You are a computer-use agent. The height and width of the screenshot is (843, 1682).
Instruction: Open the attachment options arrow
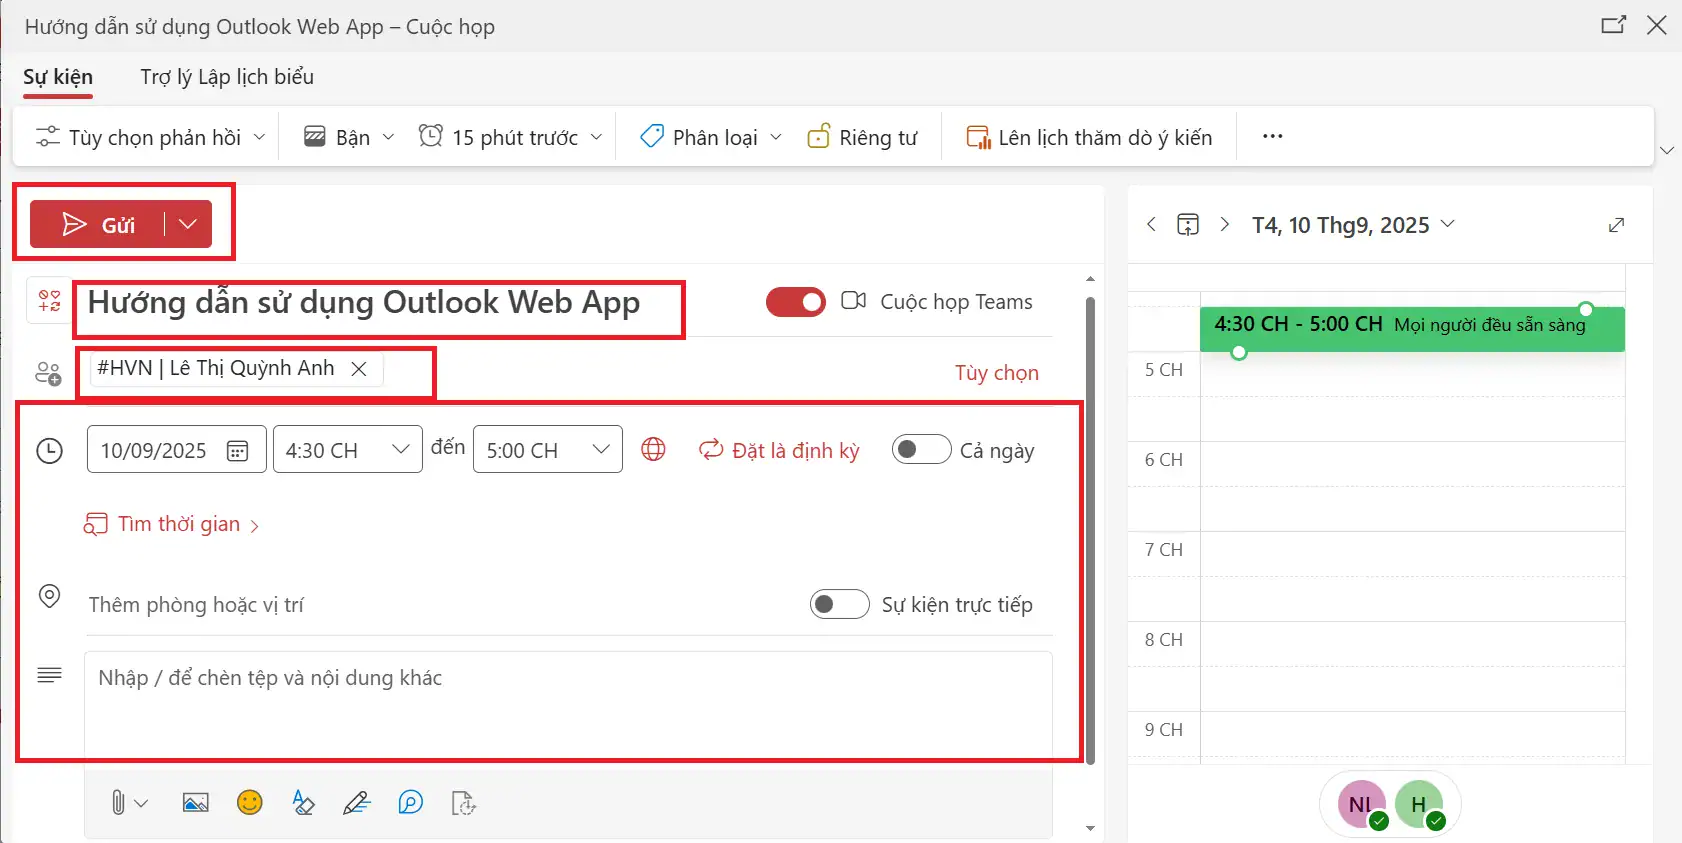click(x=141, y=803)
